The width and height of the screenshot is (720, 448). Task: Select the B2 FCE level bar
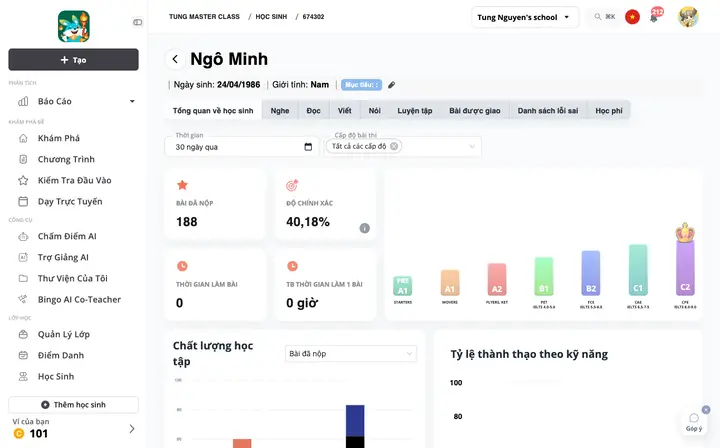pyautogui.click(x=591, y=273)
